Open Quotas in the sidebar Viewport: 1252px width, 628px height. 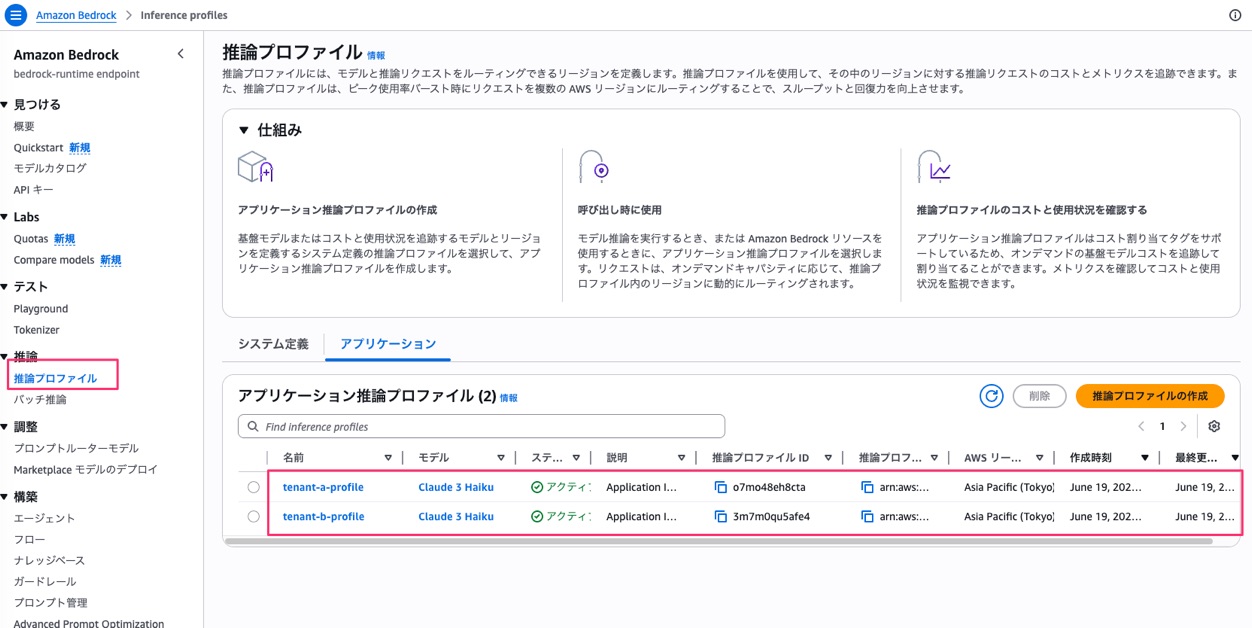pos(31,239)
